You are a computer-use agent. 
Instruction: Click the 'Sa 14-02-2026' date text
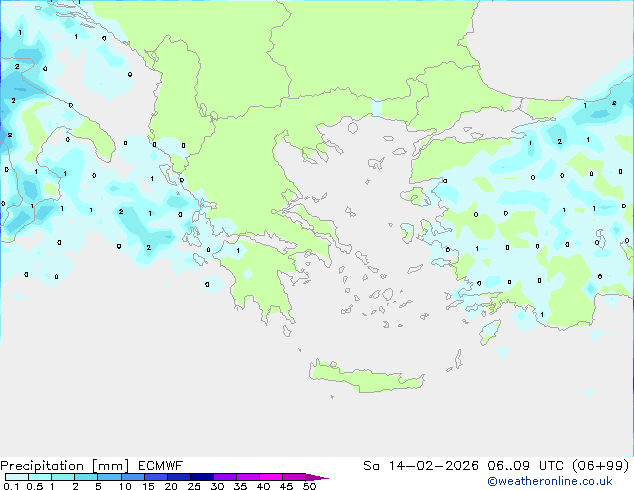(x=421, y=466)
